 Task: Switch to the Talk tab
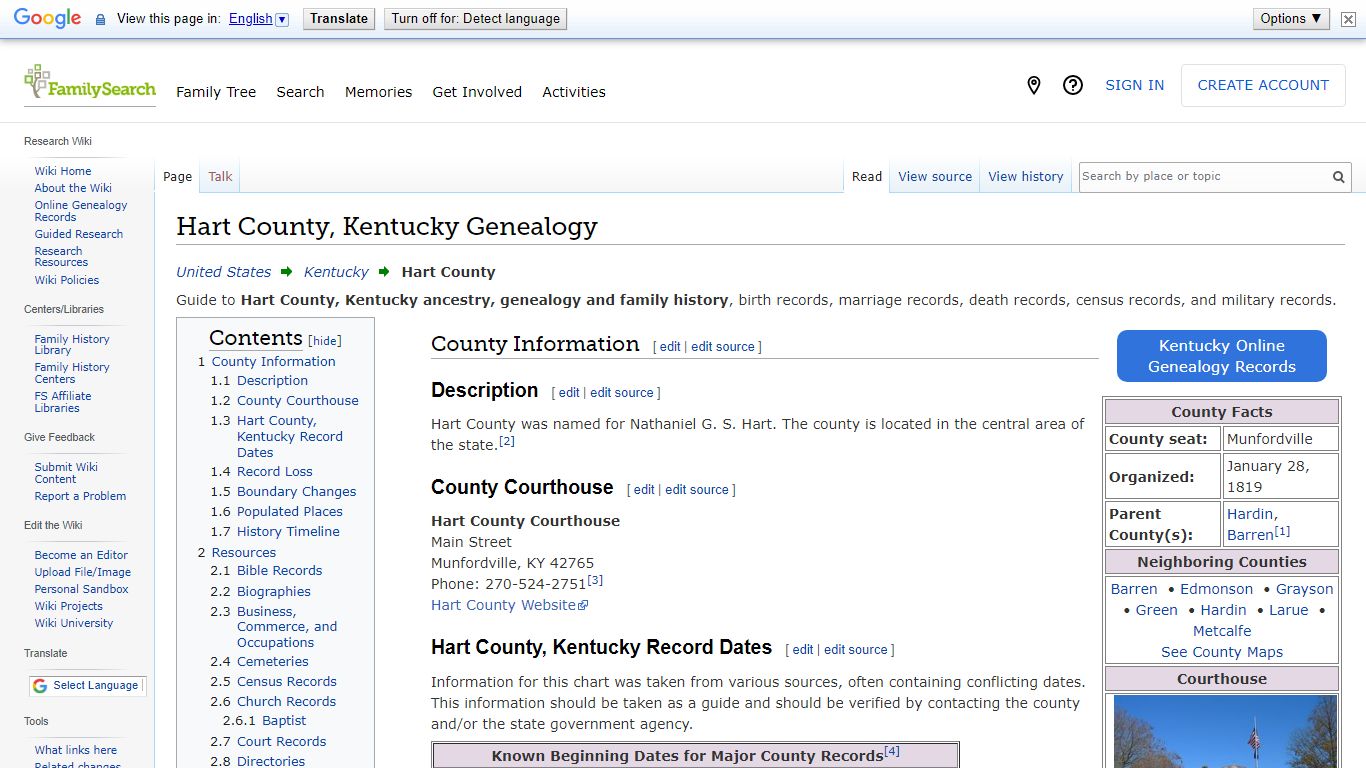tap(220, 177)
